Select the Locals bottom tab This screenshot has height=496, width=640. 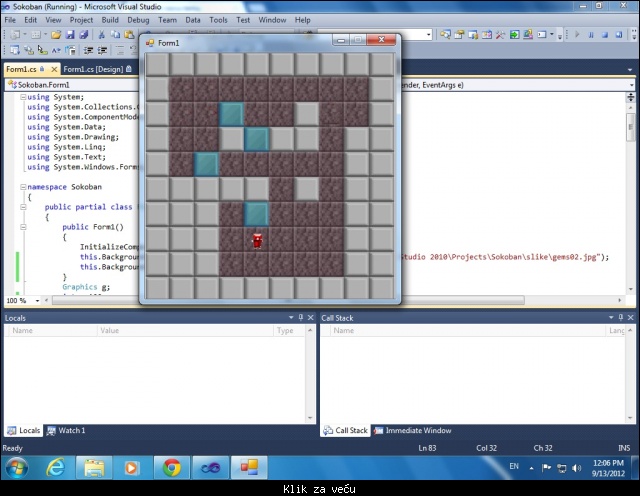point(24,430)
